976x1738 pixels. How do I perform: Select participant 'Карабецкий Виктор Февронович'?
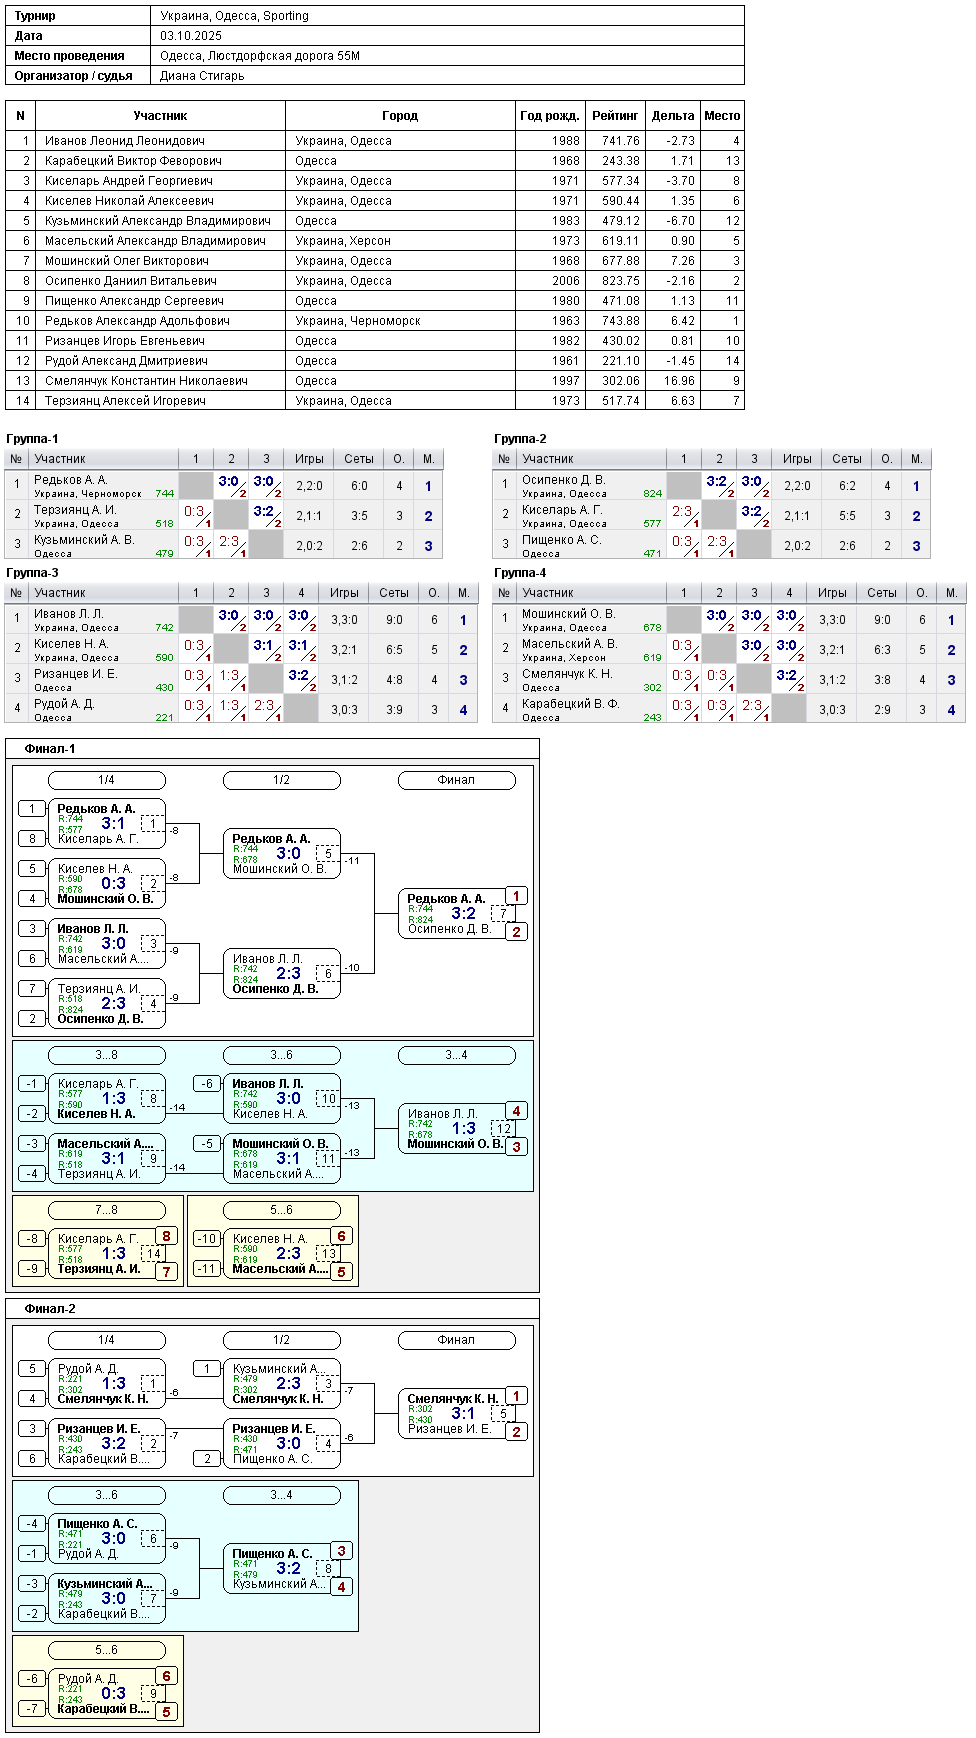133,161
